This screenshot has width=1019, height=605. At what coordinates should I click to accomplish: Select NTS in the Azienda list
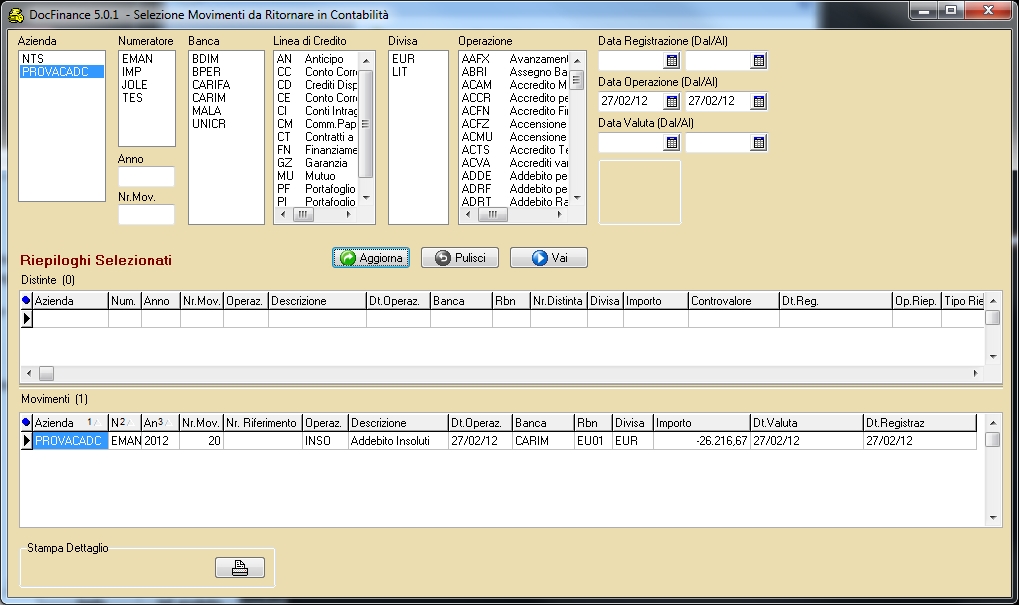[33, 59]
